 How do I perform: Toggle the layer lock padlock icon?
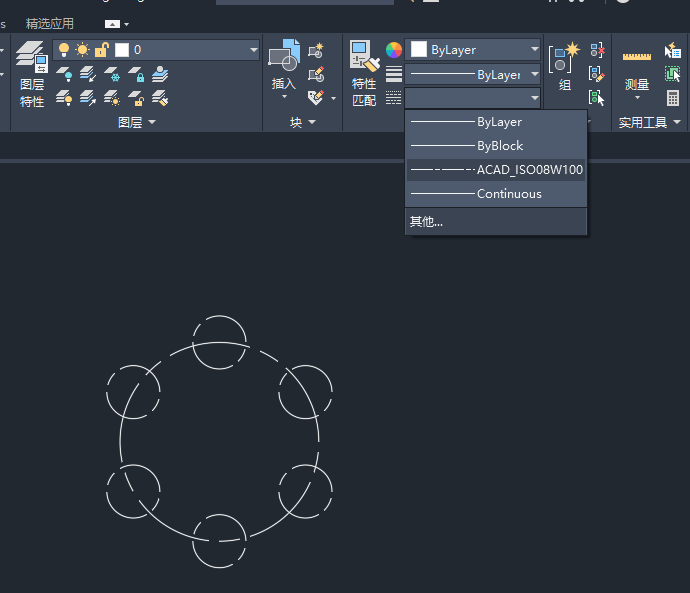pos(101,50)
